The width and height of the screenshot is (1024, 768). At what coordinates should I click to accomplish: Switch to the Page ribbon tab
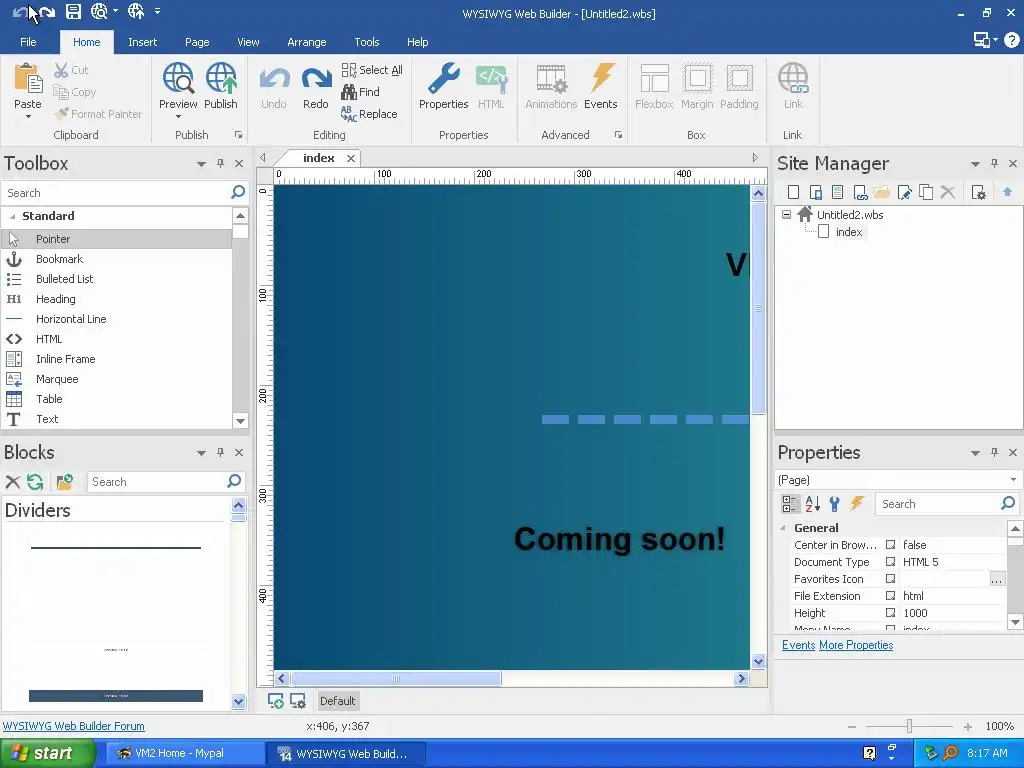(197, 42)
